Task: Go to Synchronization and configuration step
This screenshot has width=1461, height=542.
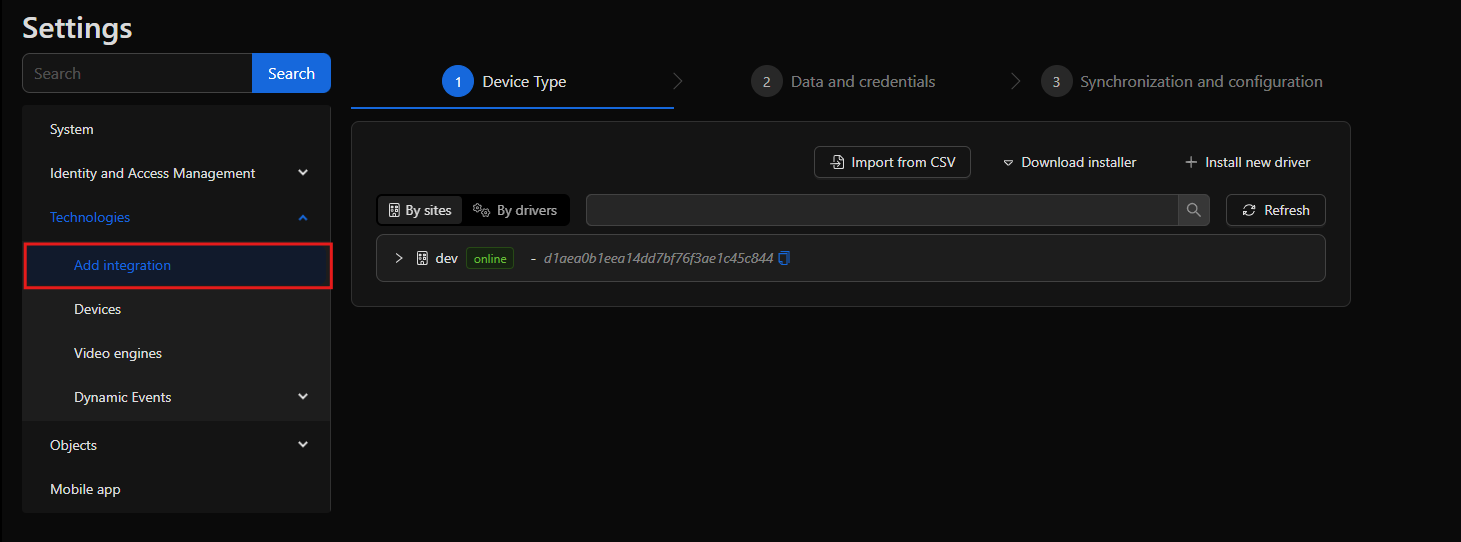Action: (x=1181, y=82)
